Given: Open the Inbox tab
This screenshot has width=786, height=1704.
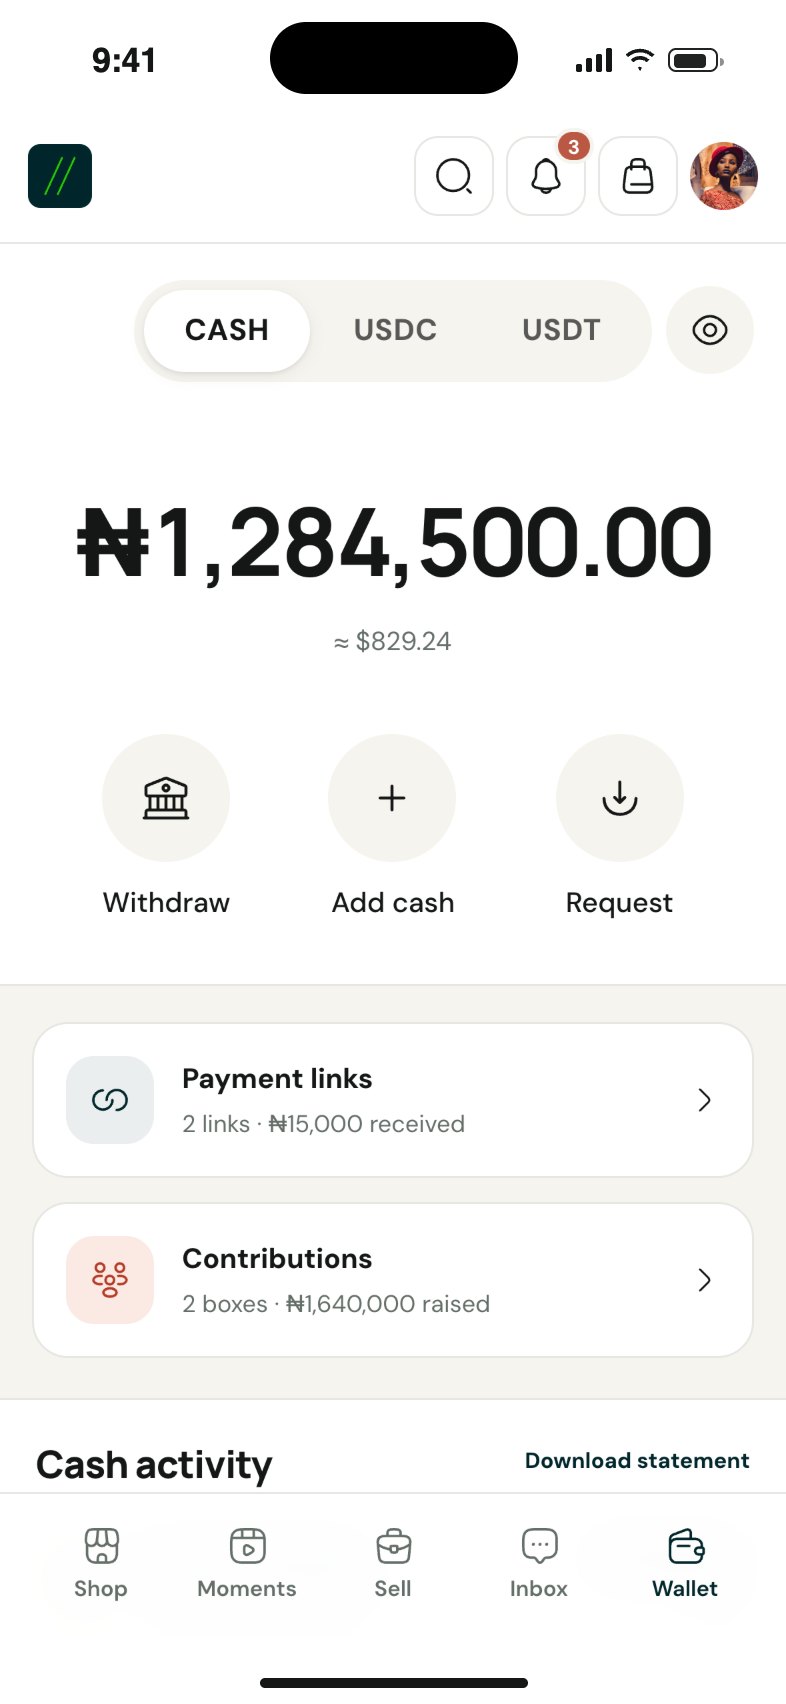Looking at the screenshot, I should coord(539,1564).
